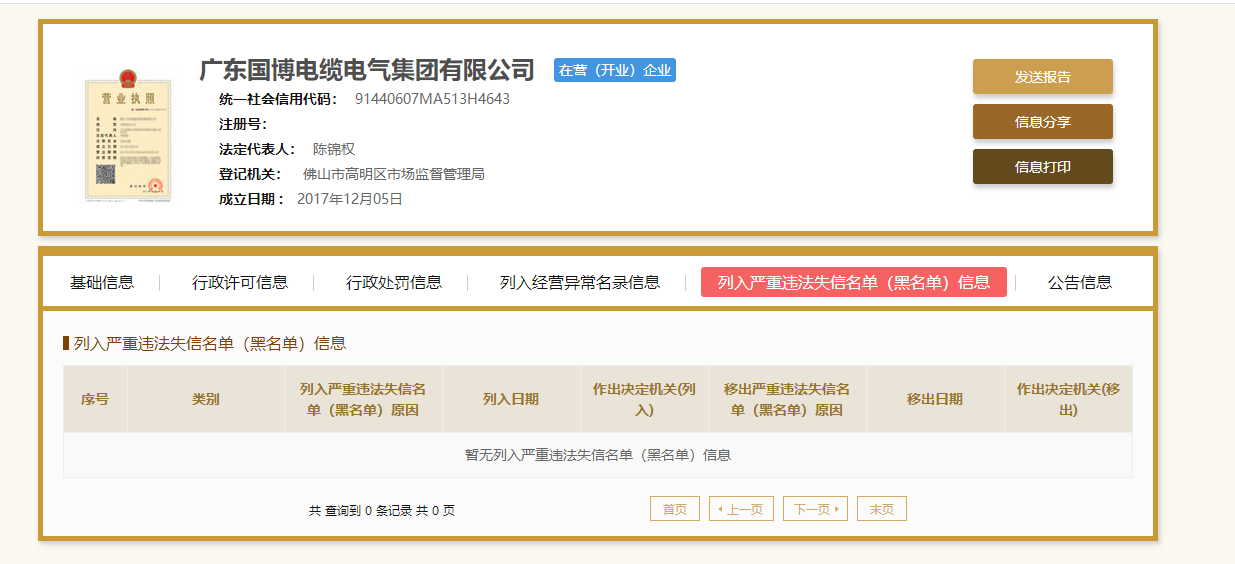Go to previous page with 上一页
Viewport: 1235px width, 564px height.
point(741,509)
